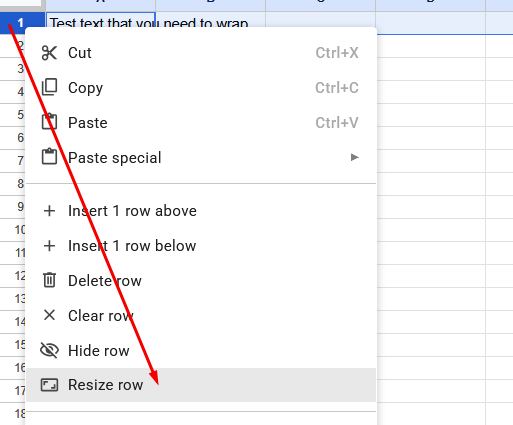Select the Resize row option
Image resolution: width=513 pixels, height=425 pixels.
pyautogui.click(x=201, y=385)
